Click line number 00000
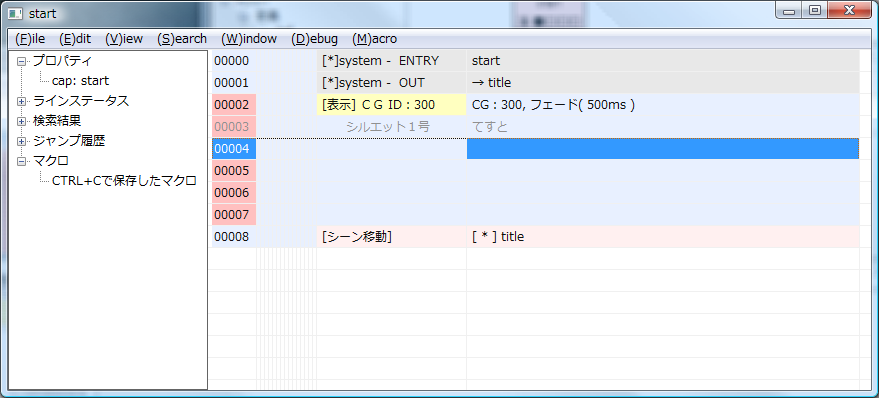 pyautogui.click(x=234, y=61)
